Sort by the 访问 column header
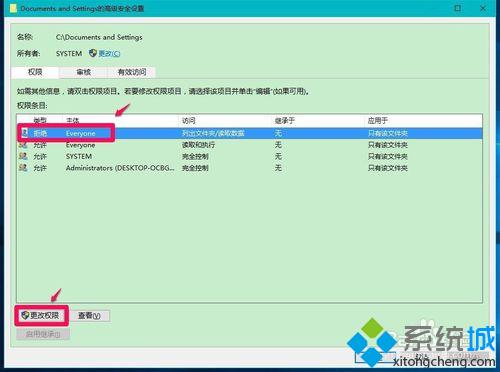Image resolution: width=500 pixels, height=372 pixels. [x=188, y=120]
